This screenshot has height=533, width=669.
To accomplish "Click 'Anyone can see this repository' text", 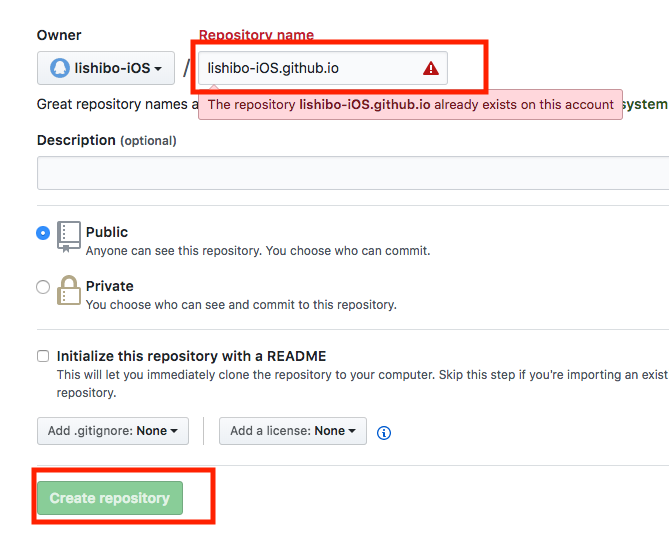I will pyautogui.click(x=258, y=251).
